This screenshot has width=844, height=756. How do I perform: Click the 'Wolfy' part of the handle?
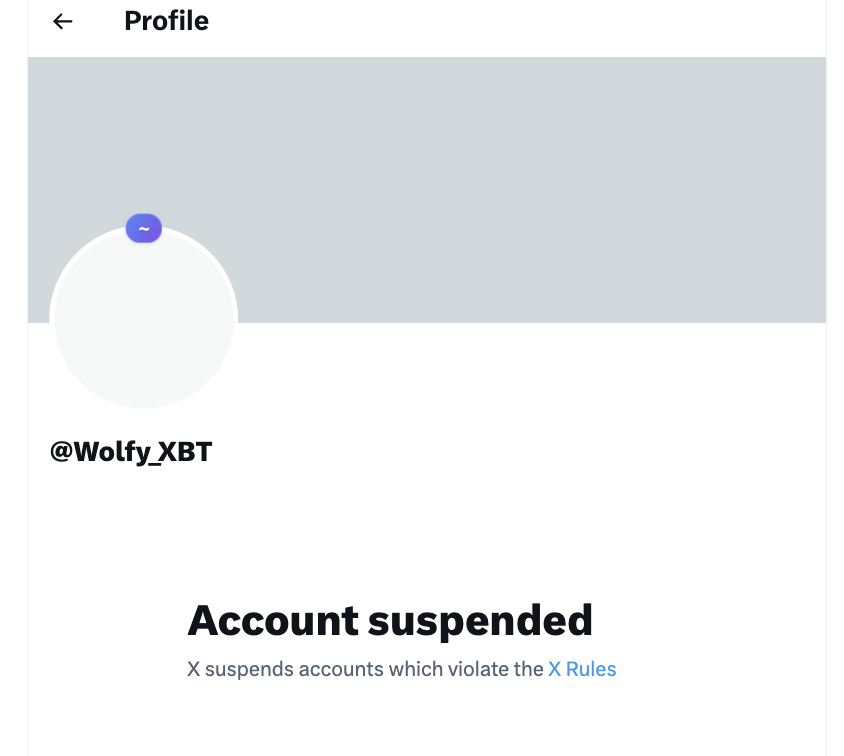click(111, 452)
